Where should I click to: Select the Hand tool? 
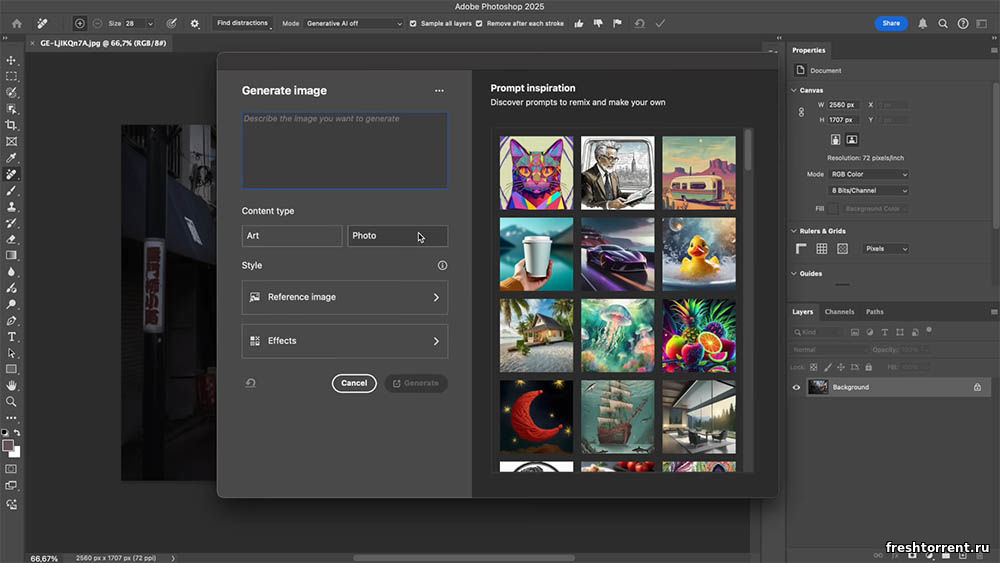(11, 385)
